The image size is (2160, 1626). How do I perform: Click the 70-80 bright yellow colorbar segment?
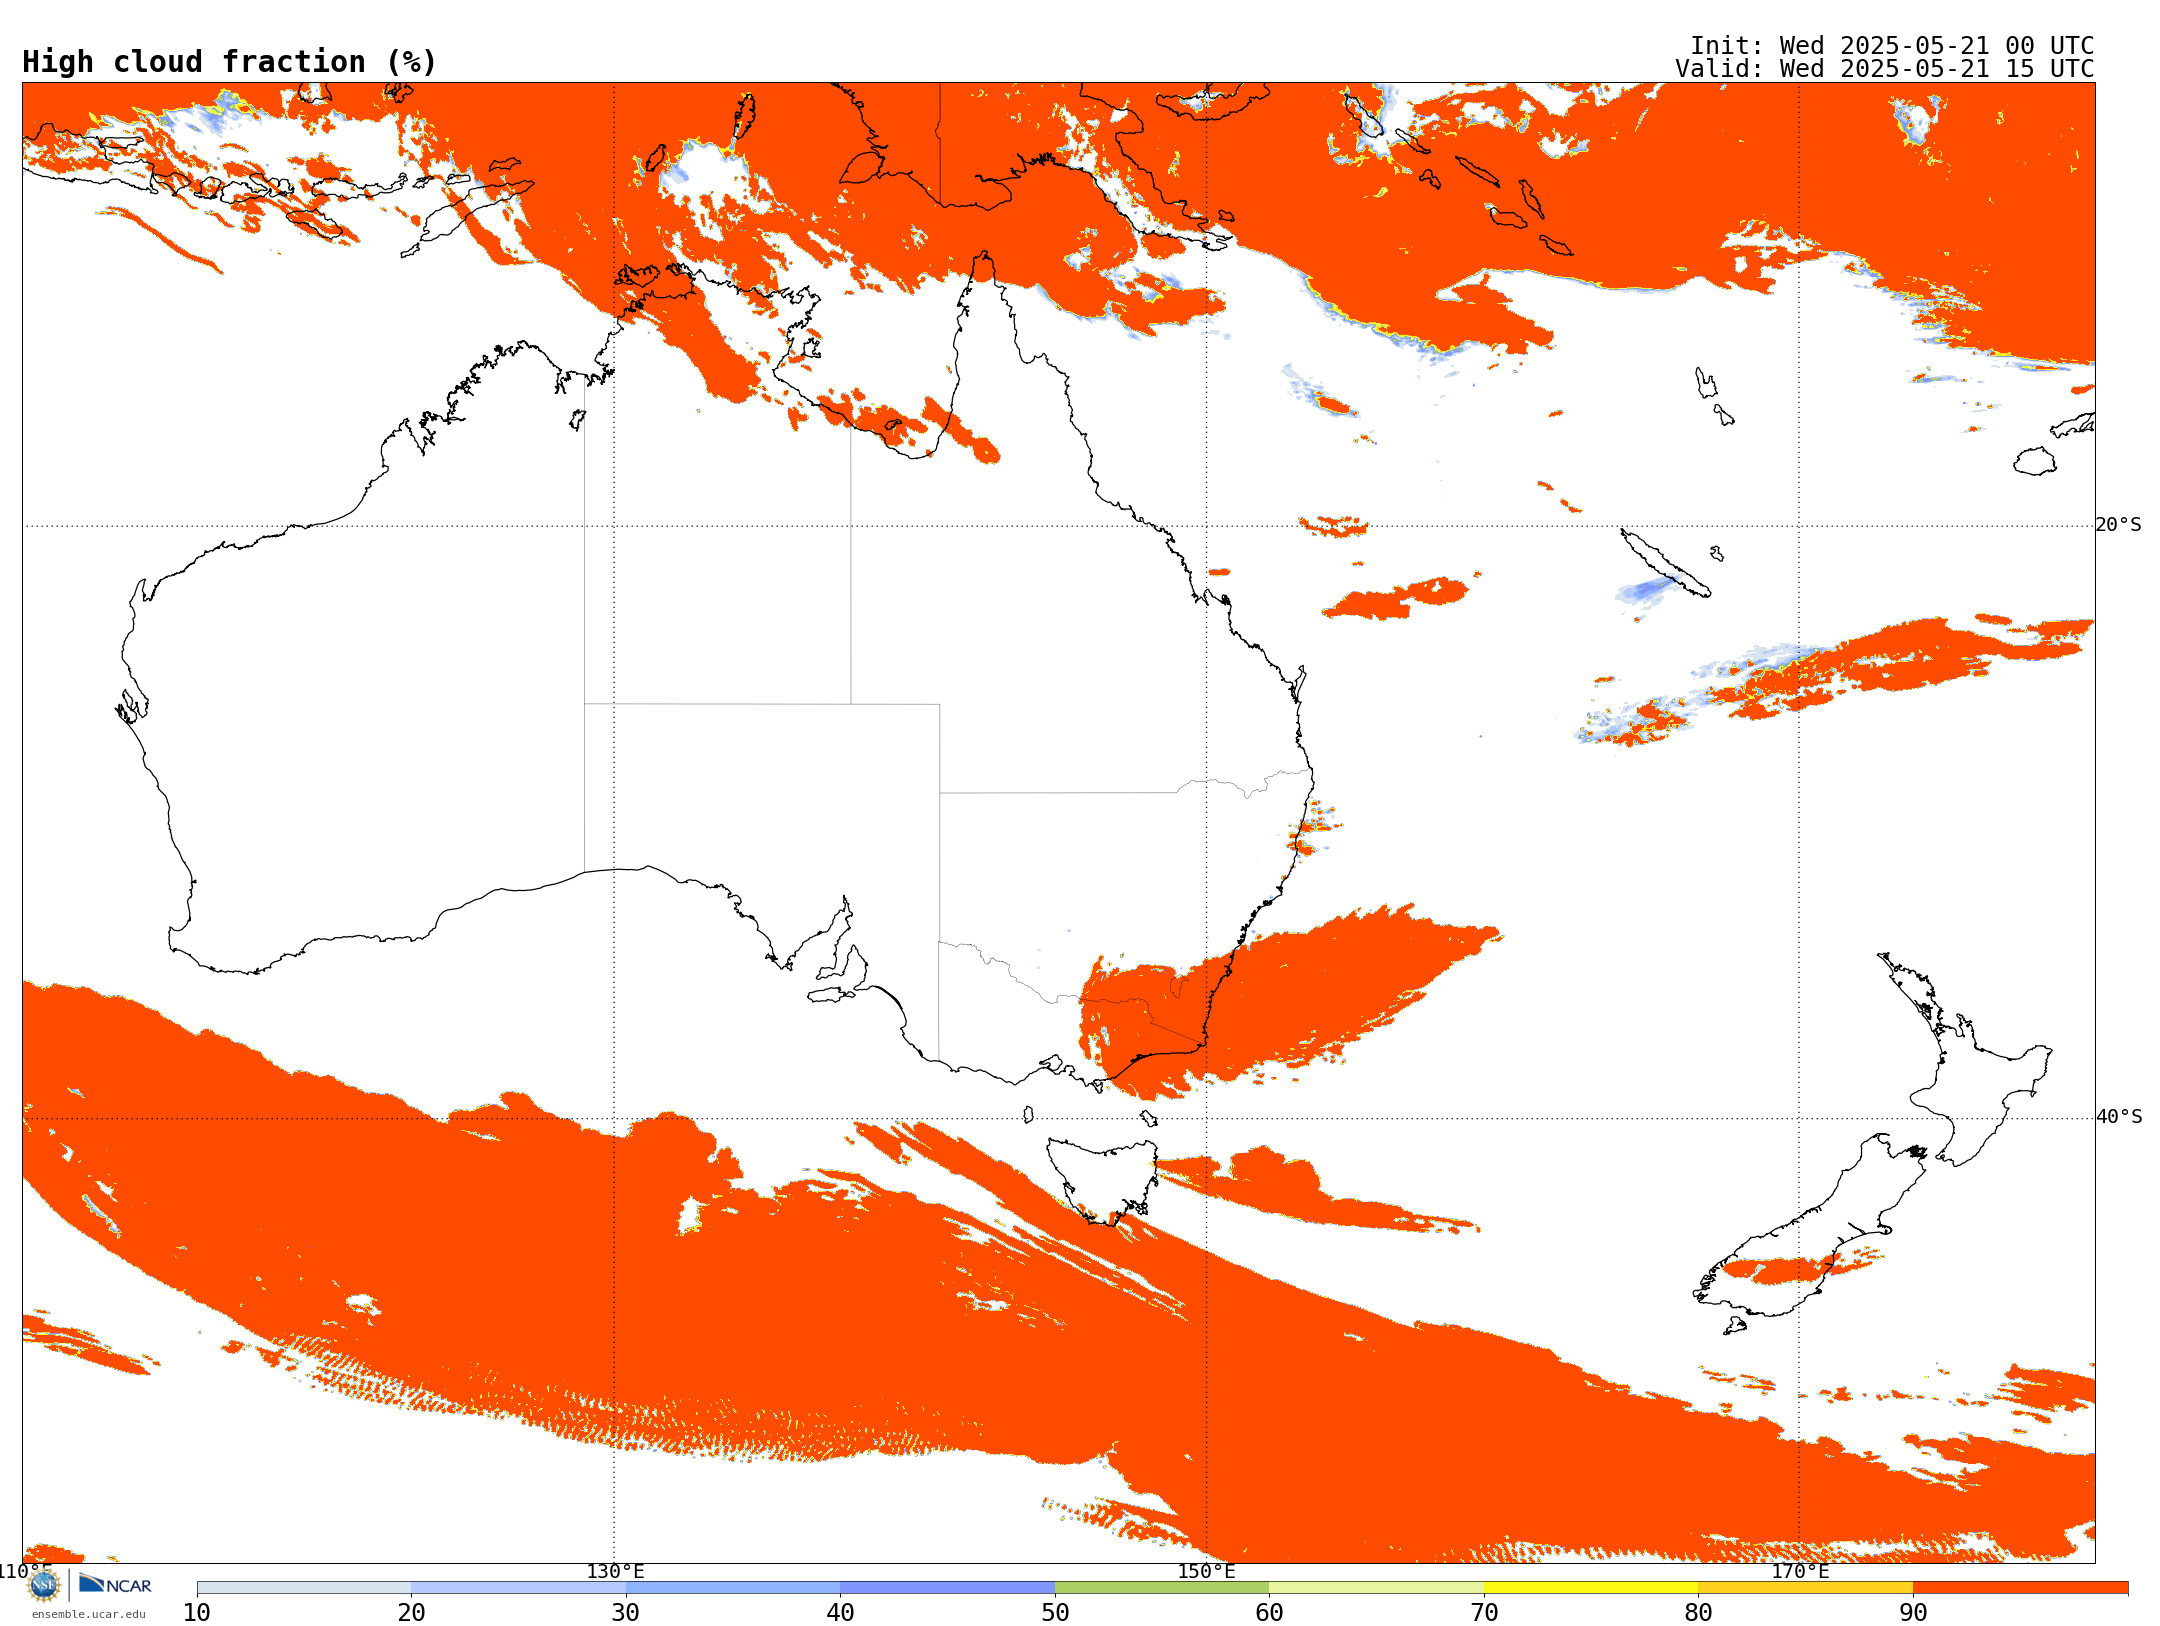click(x=1591, y=1588)
